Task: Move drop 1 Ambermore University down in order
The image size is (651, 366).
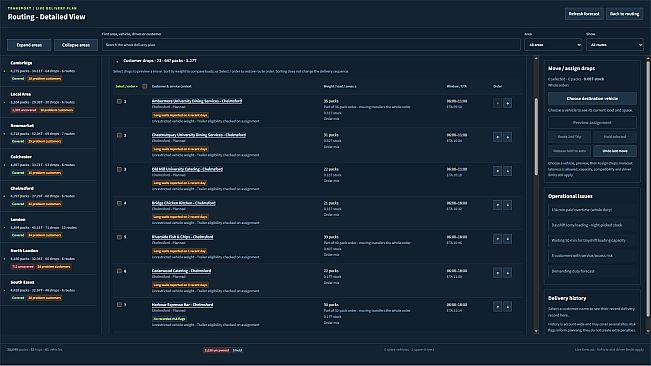Action: (507, 103)
